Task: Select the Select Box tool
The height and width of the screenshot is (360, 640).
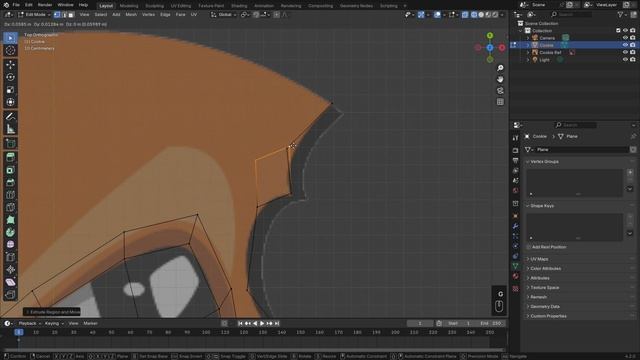Action: (10, 38)
